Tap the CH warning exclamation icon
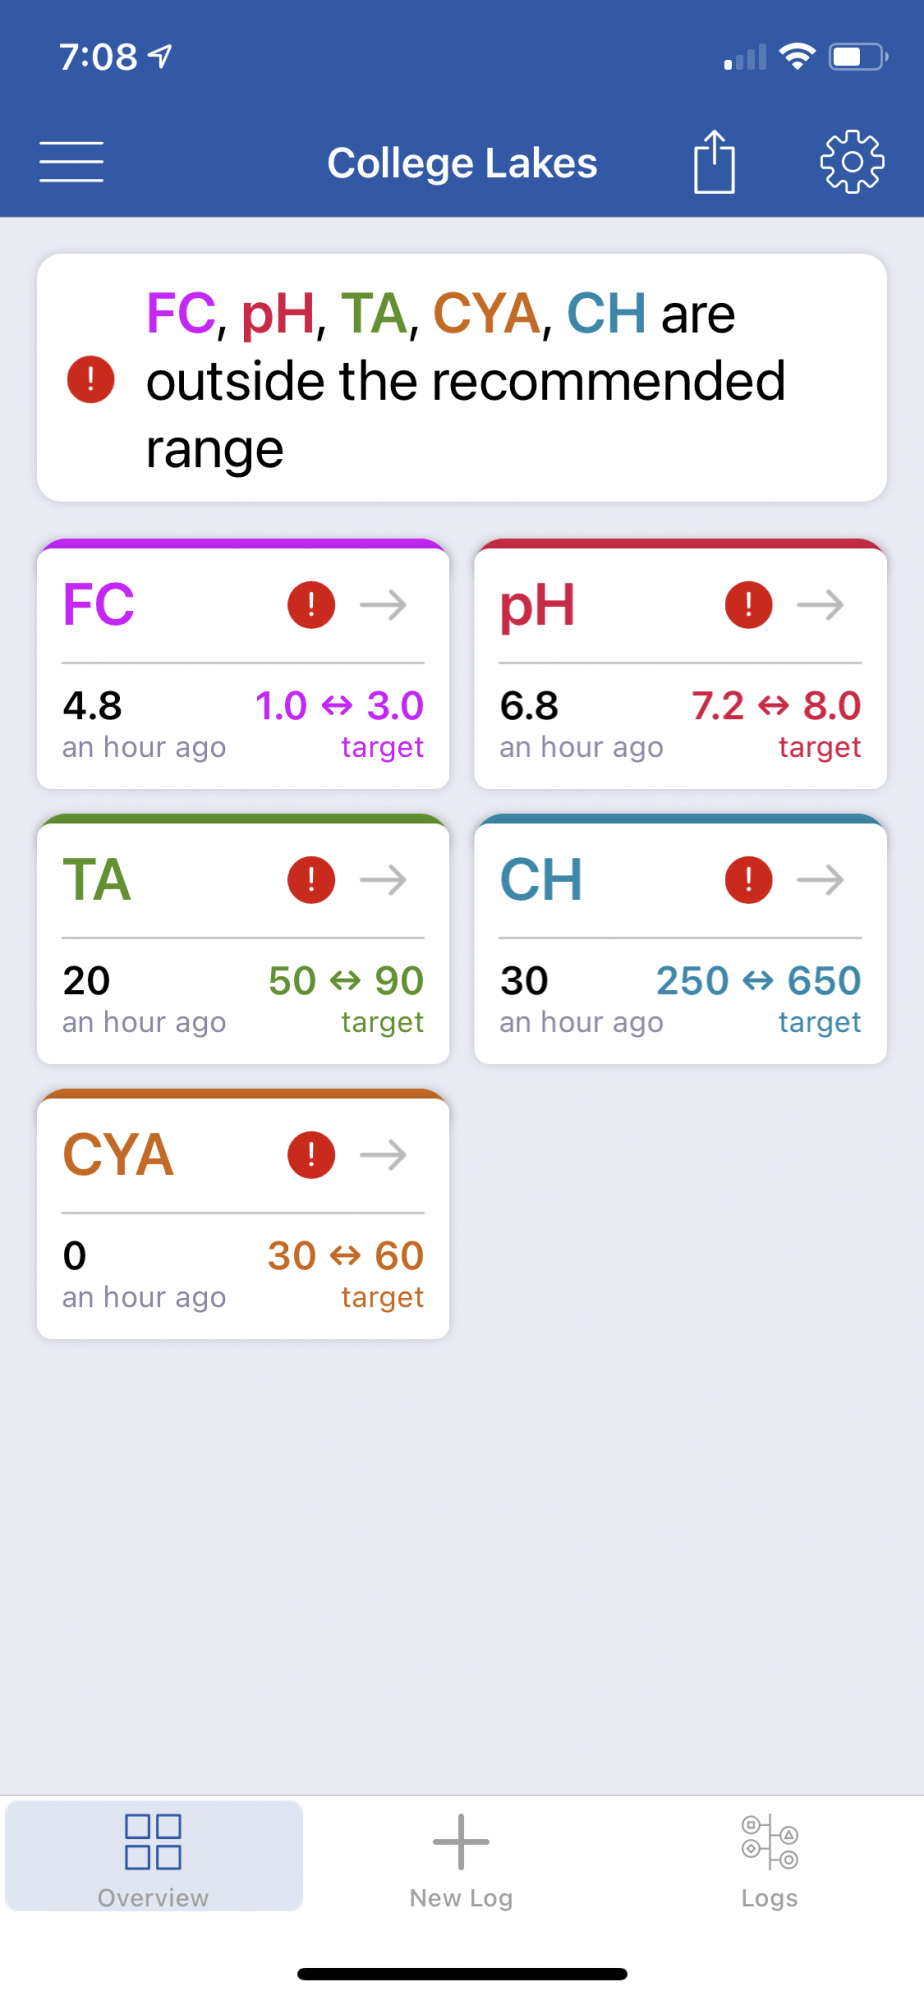 pyautogui.click(x=748, y=880)
